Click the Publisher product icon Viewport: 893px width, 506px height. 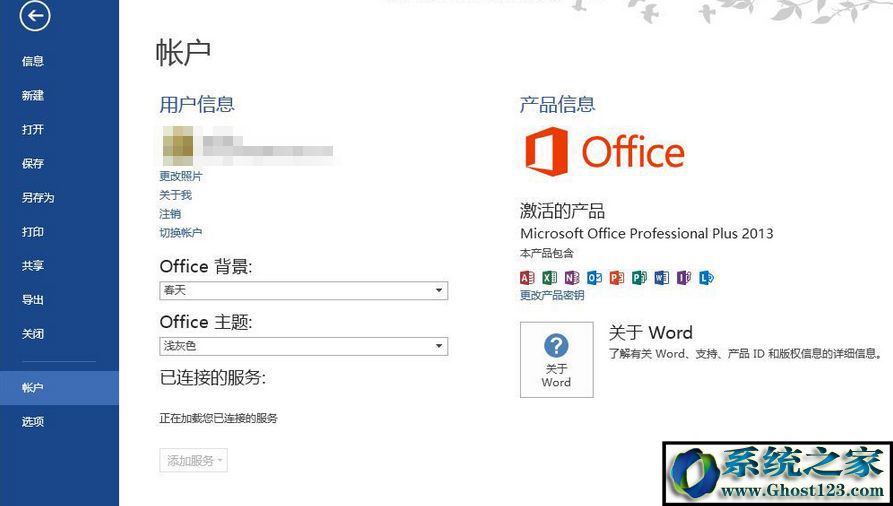tap(639, 278)
